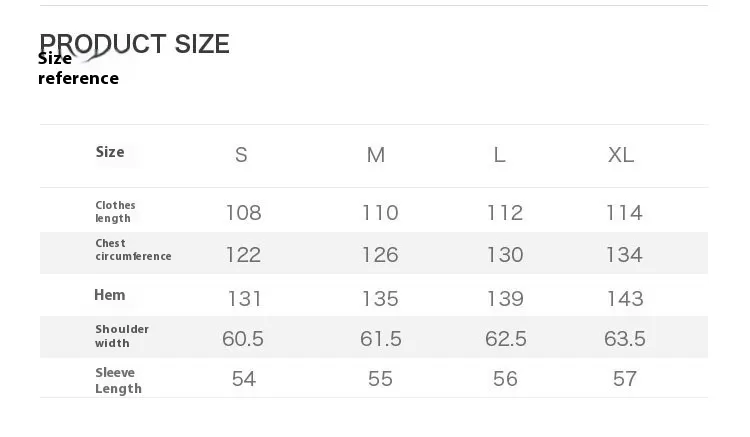Click chest circumference value 122
This screenshot has height=437, width=750.
243,255
